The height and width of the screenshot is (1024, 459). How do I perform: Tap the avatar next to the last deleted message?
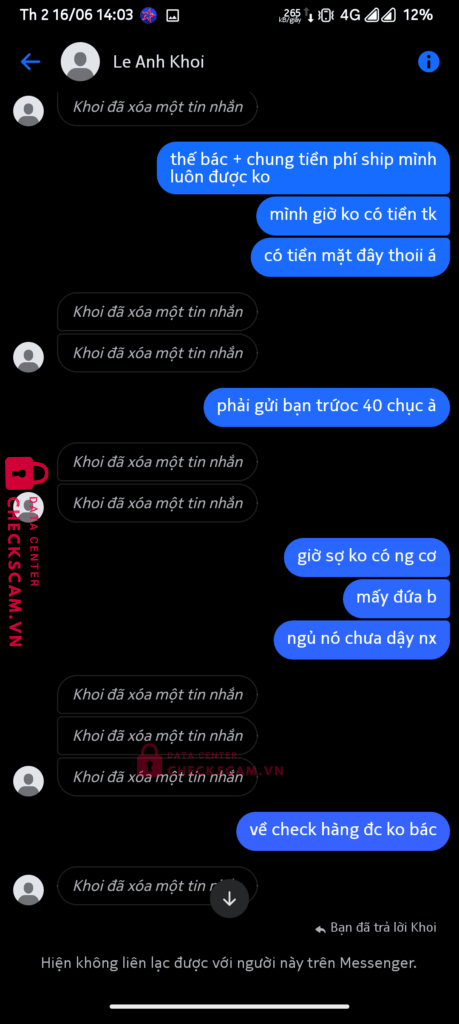coord(29,890)
